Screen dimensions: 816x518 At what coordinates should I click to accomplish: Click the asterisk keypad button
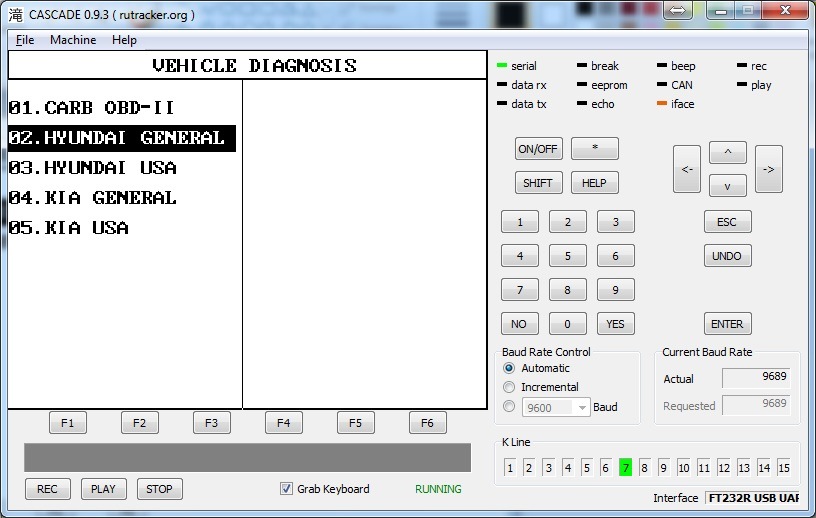pos(595,149)
